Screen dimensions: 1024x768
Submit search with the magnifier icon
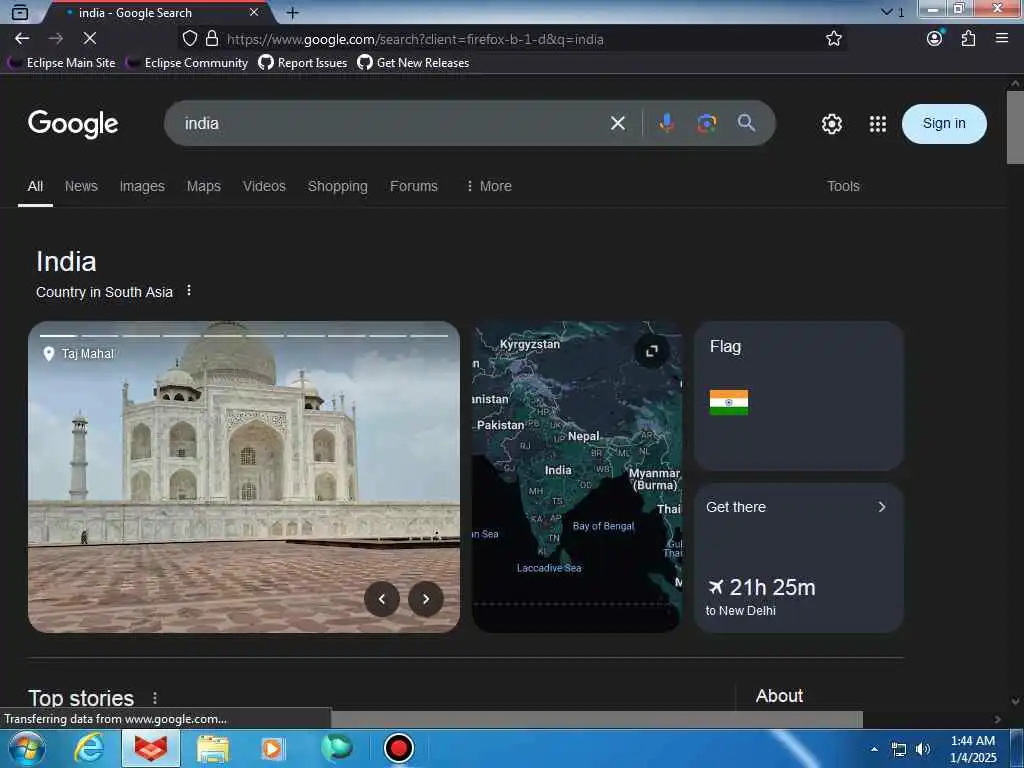click(x=746, y=123)
